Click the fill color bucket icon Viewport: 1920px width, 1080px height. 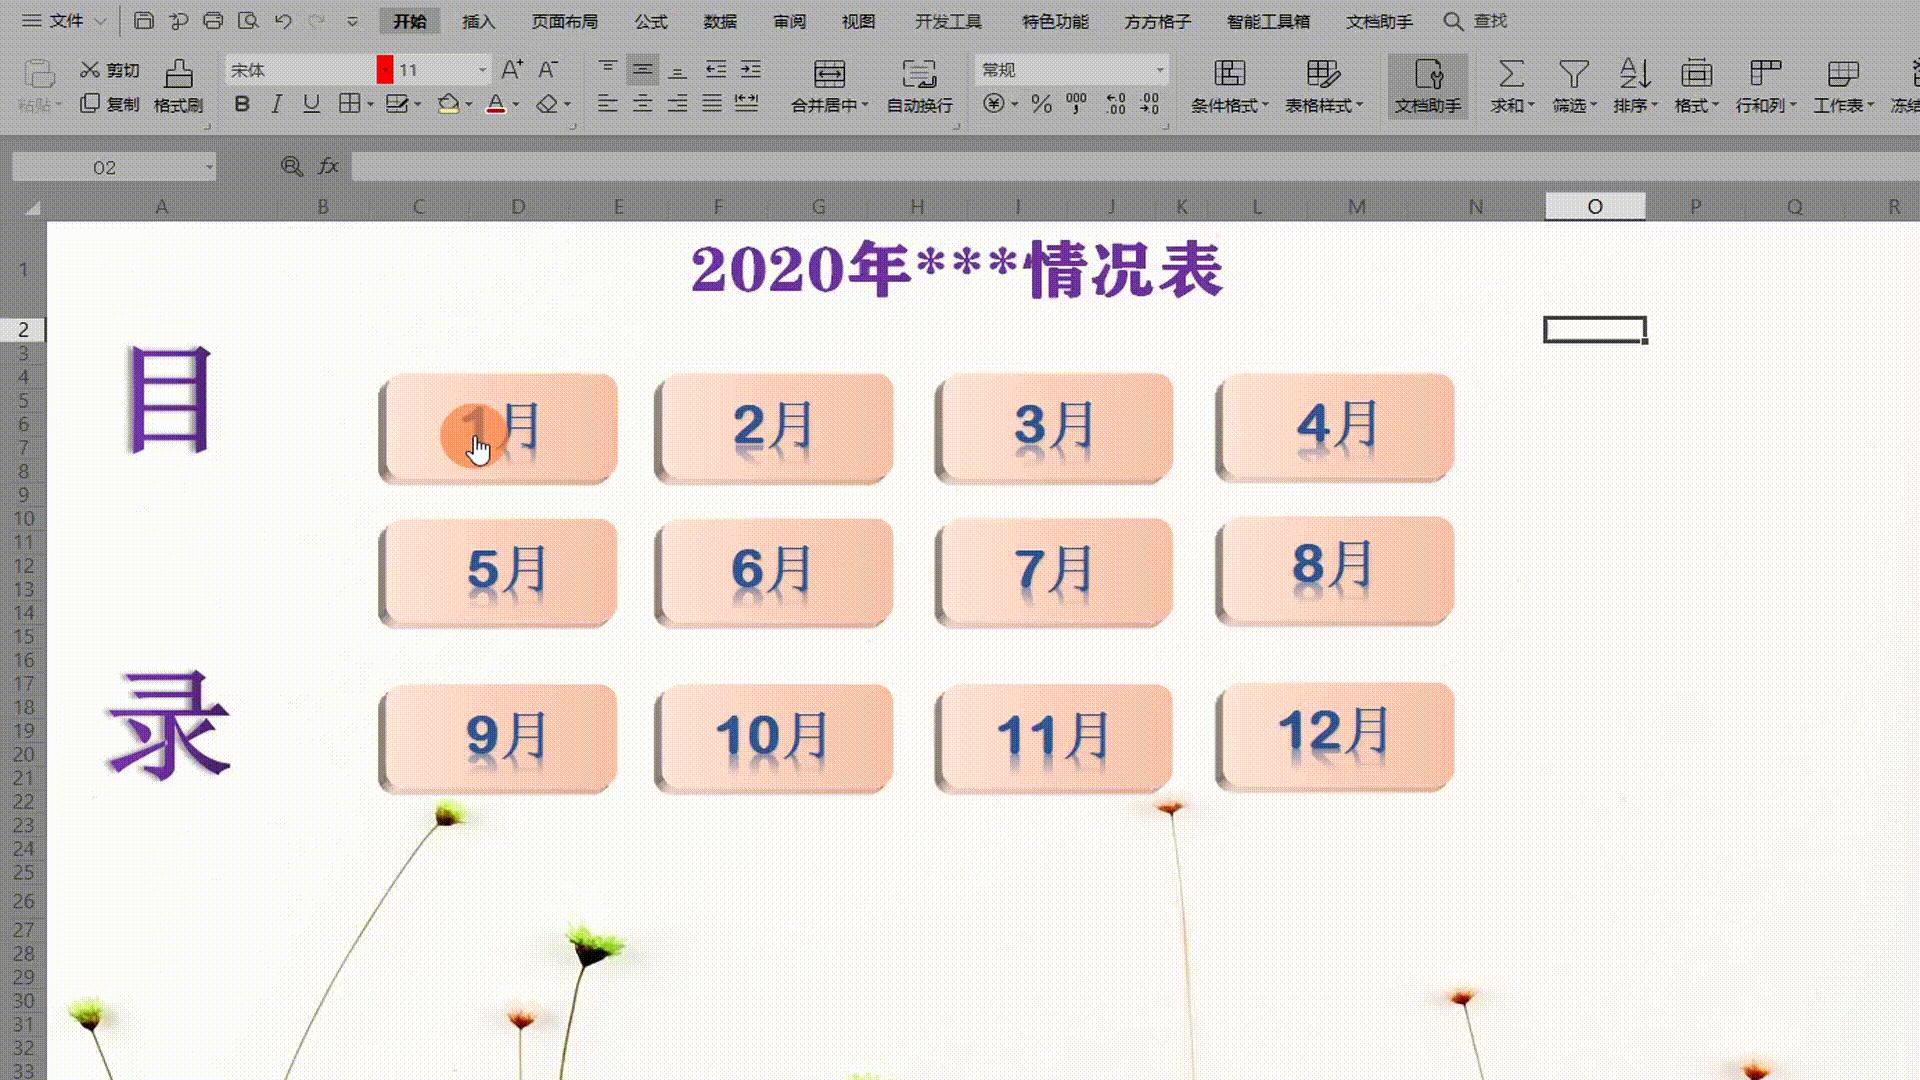tap(448, 104)
